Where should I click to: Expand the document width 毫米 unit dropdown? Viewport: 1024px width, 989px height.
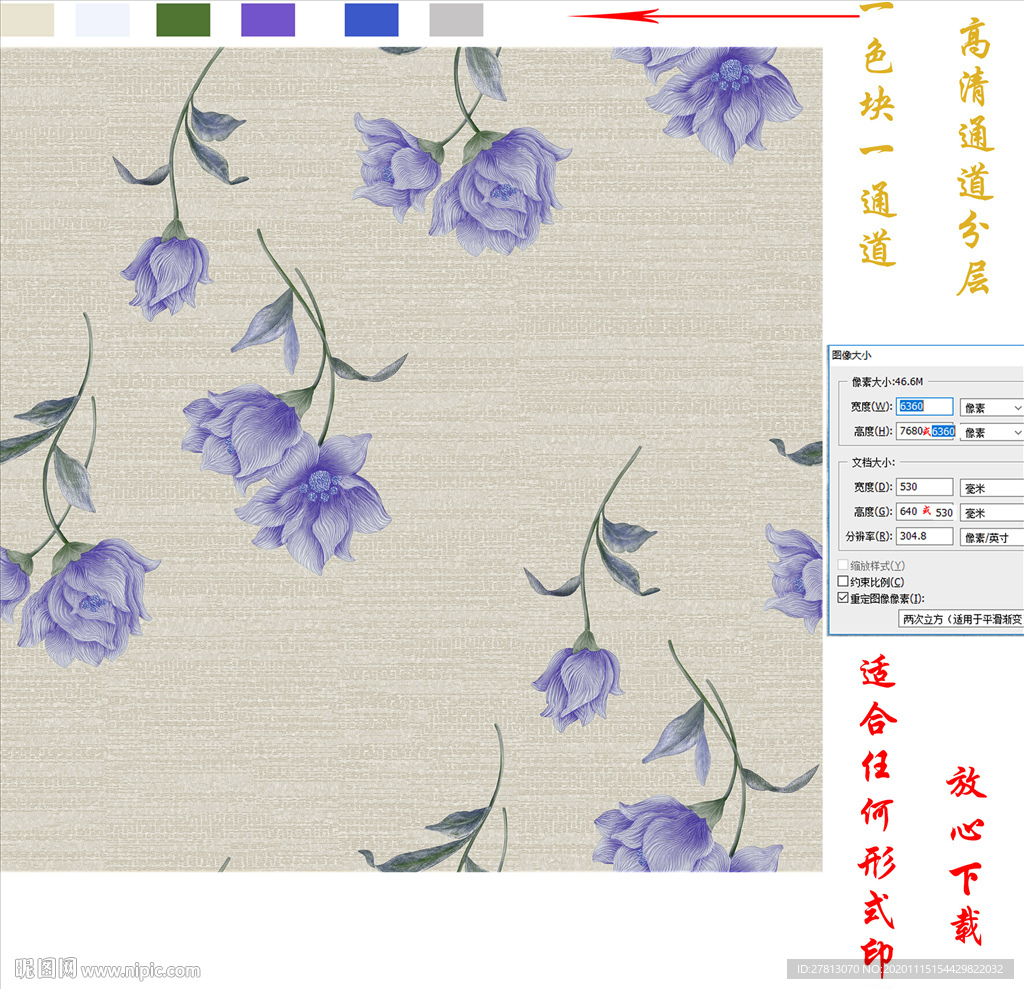991,488
